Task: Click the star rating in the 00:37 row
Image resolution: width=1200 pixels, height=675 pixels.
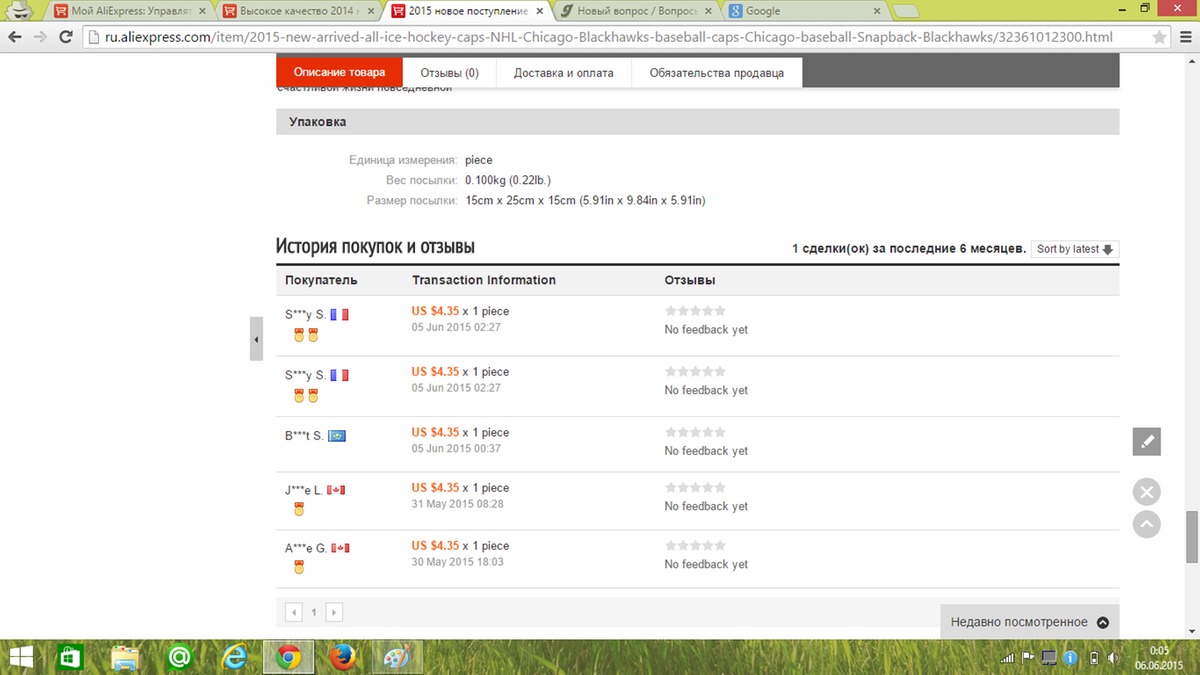Action: 695,433
